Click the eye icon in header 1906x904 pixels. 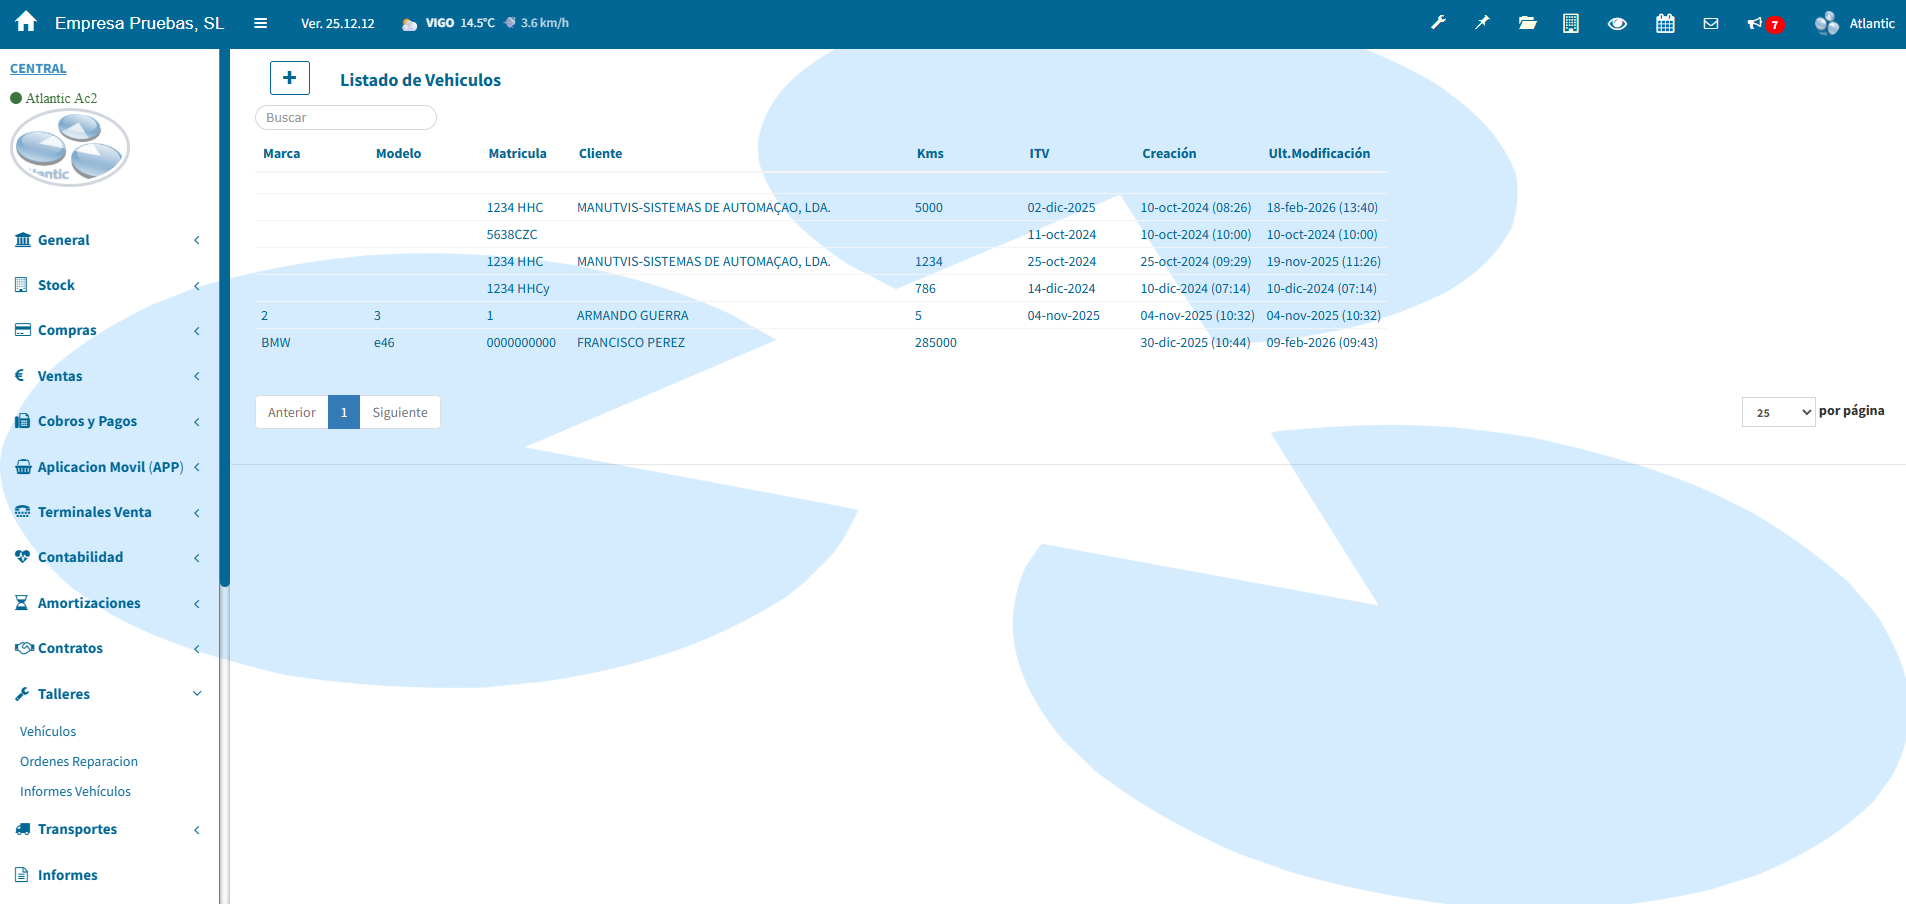tap(1617, 23)
